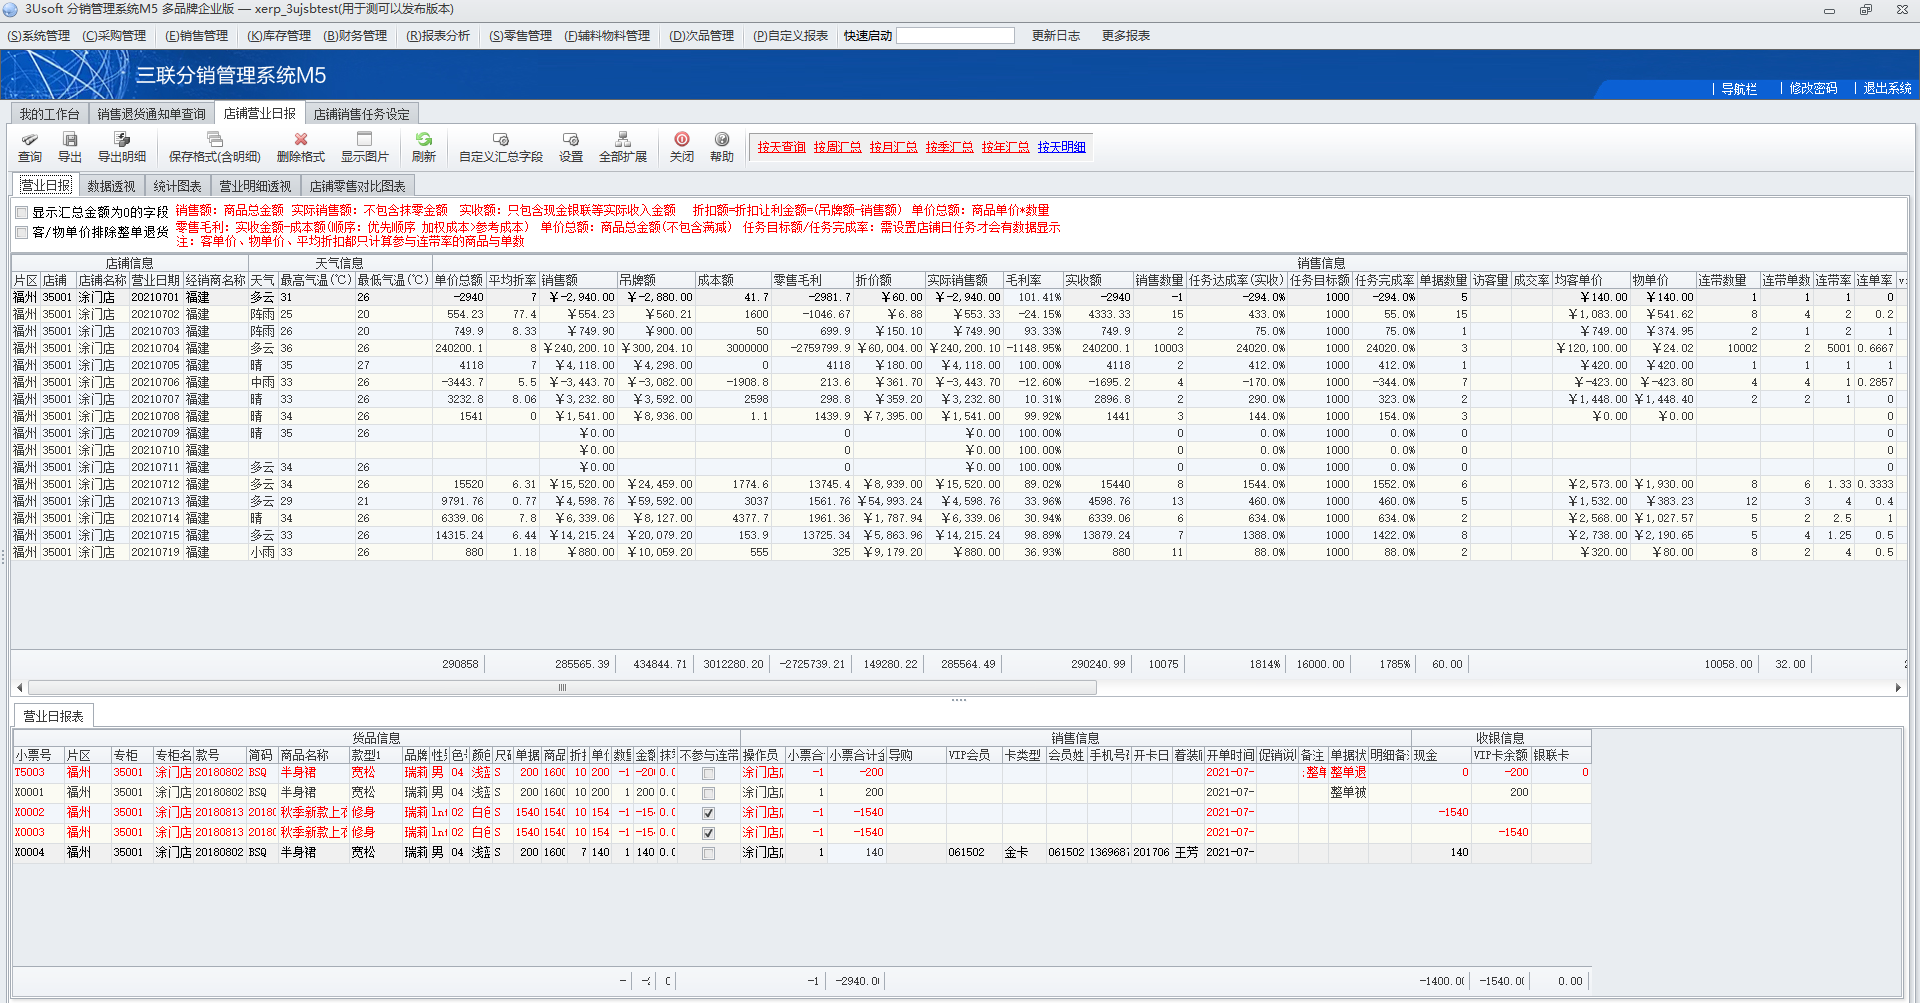Toggle 显示汇总金额为0的字段 checkbox

point(22,213)
